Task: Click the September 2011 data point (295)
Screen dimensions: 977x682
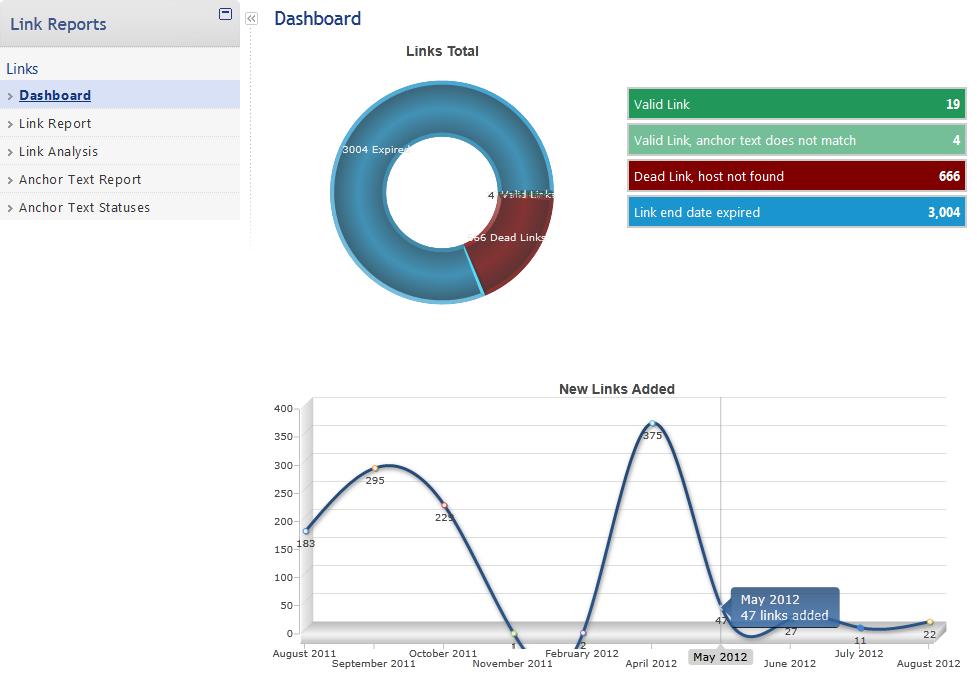Action: [375, 468]
